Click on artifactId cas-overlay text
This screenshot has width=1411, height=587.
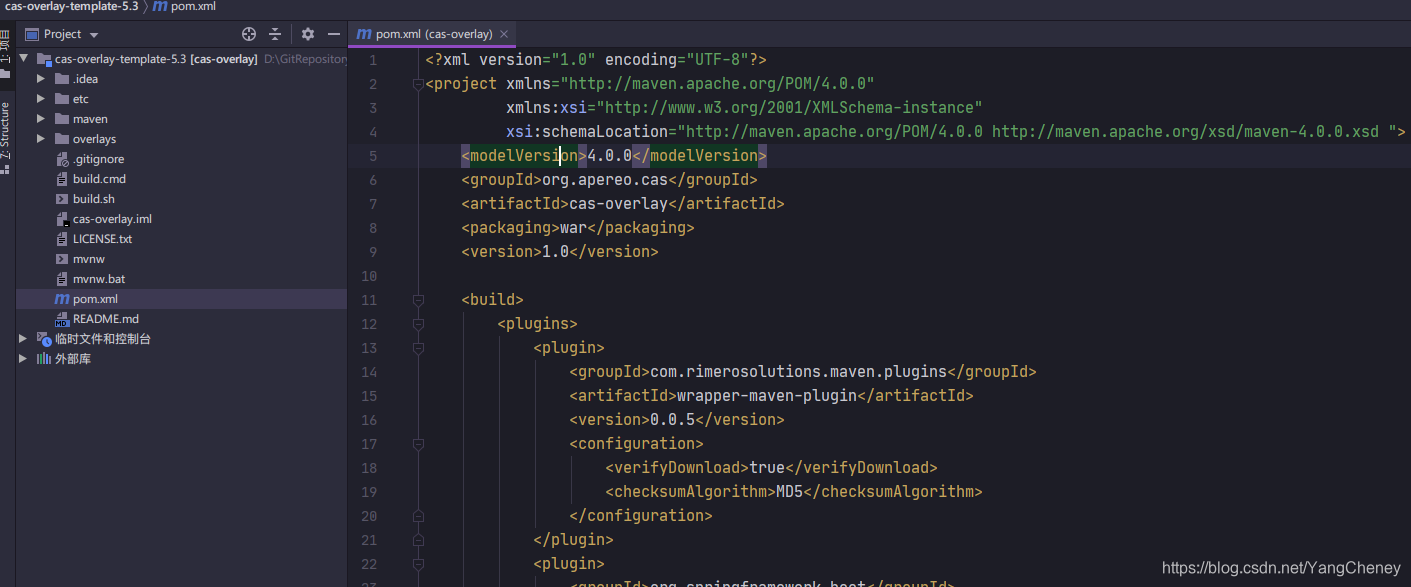point(618,204)
